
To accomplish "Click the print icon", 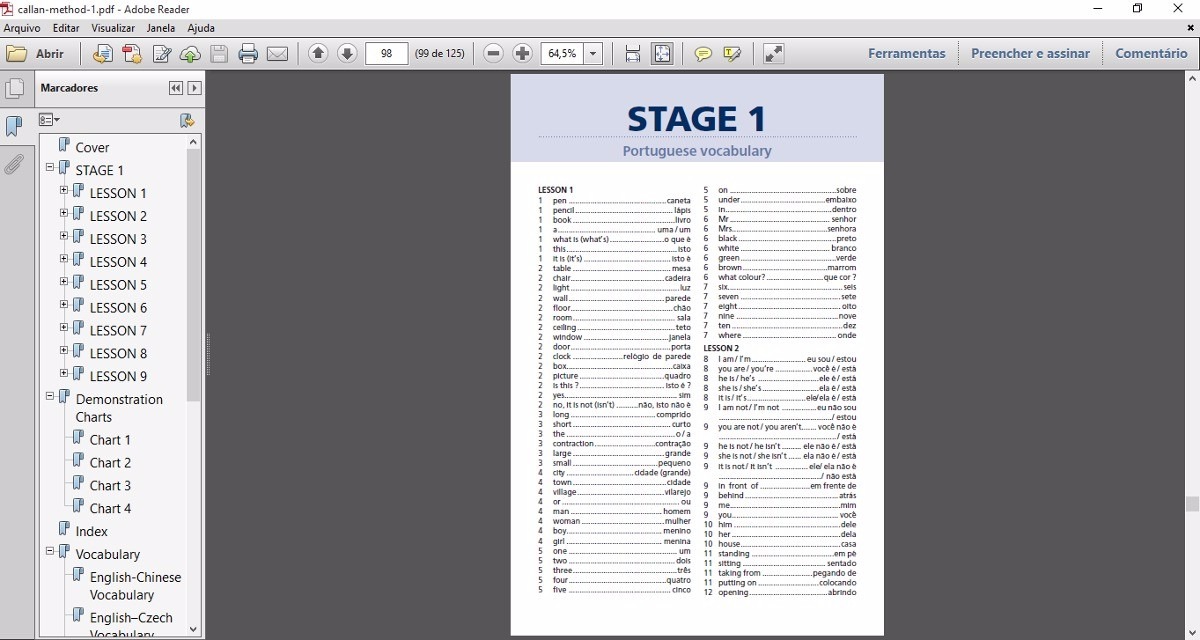I will point(248,54).
